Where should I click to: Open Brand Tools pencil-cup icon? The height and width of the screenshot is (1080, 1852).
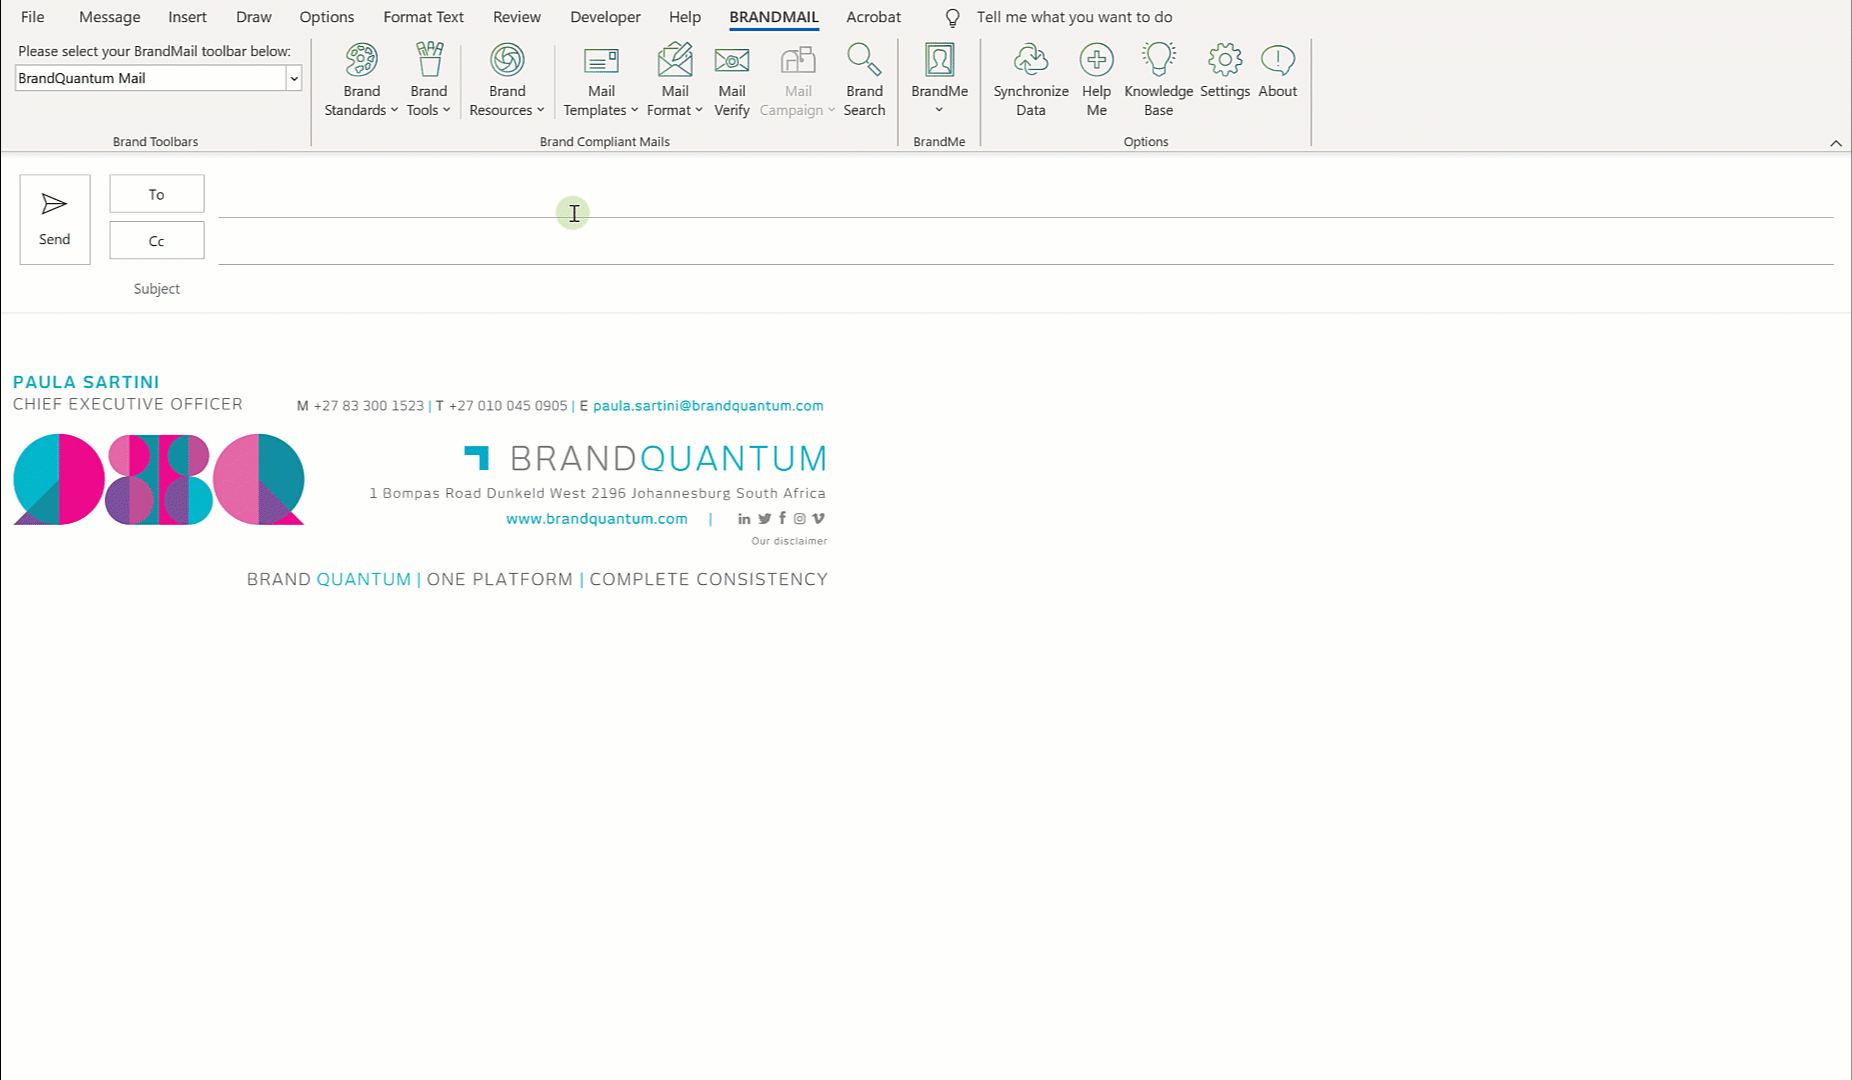click(x=429, y=61)
